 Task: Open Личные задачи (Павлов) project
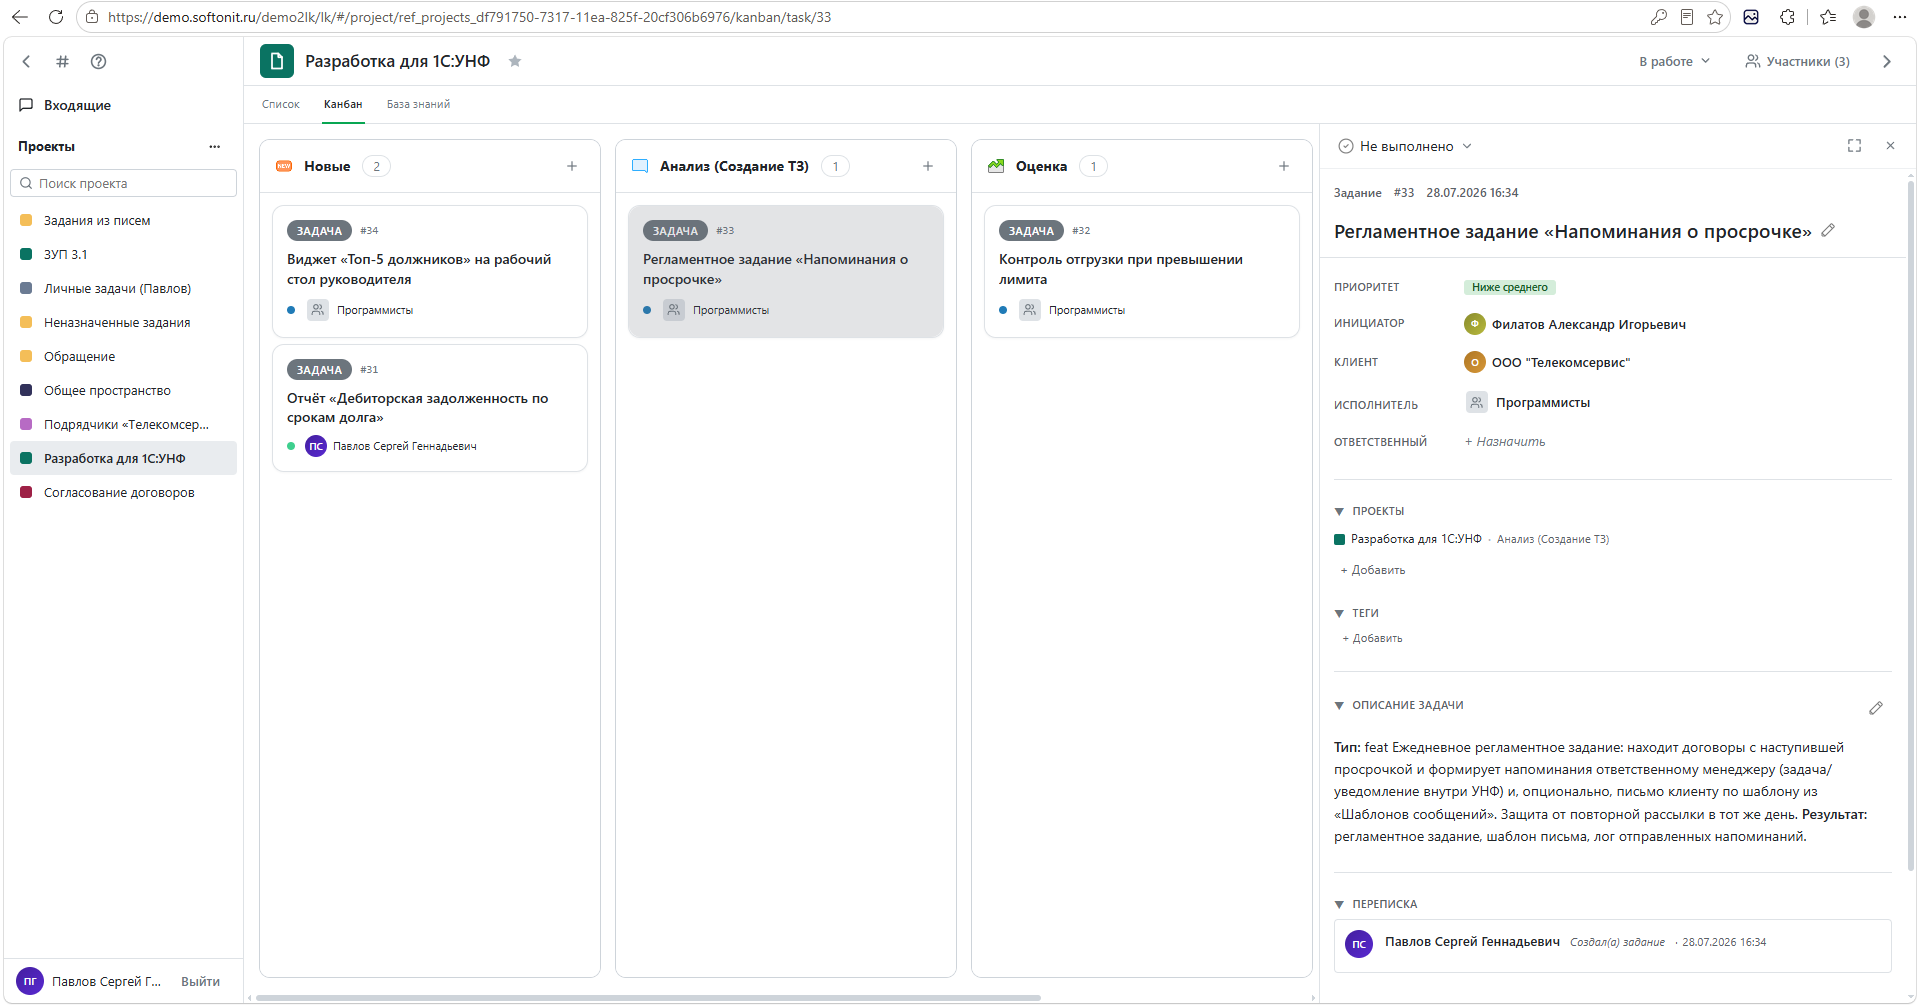123,289
